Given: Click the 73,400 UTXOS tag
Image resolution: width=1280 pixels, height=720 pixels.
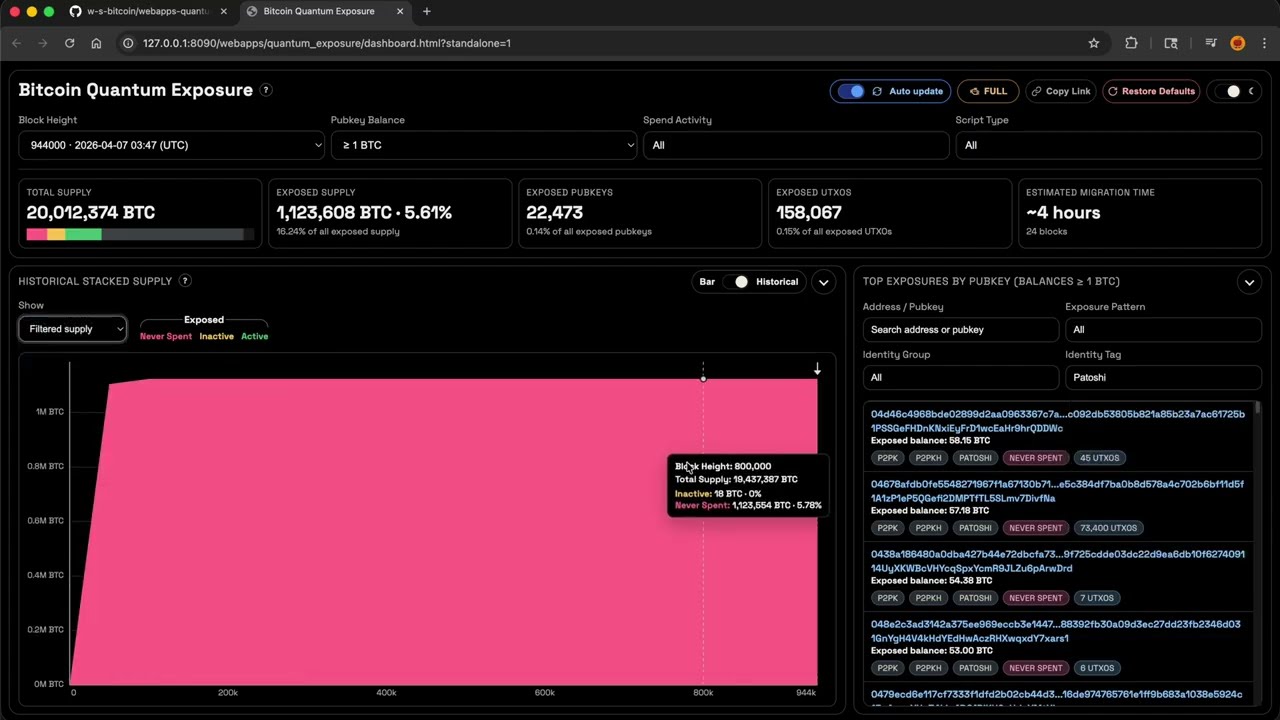Looking at the screenshot, I should tap(1108, 528).
